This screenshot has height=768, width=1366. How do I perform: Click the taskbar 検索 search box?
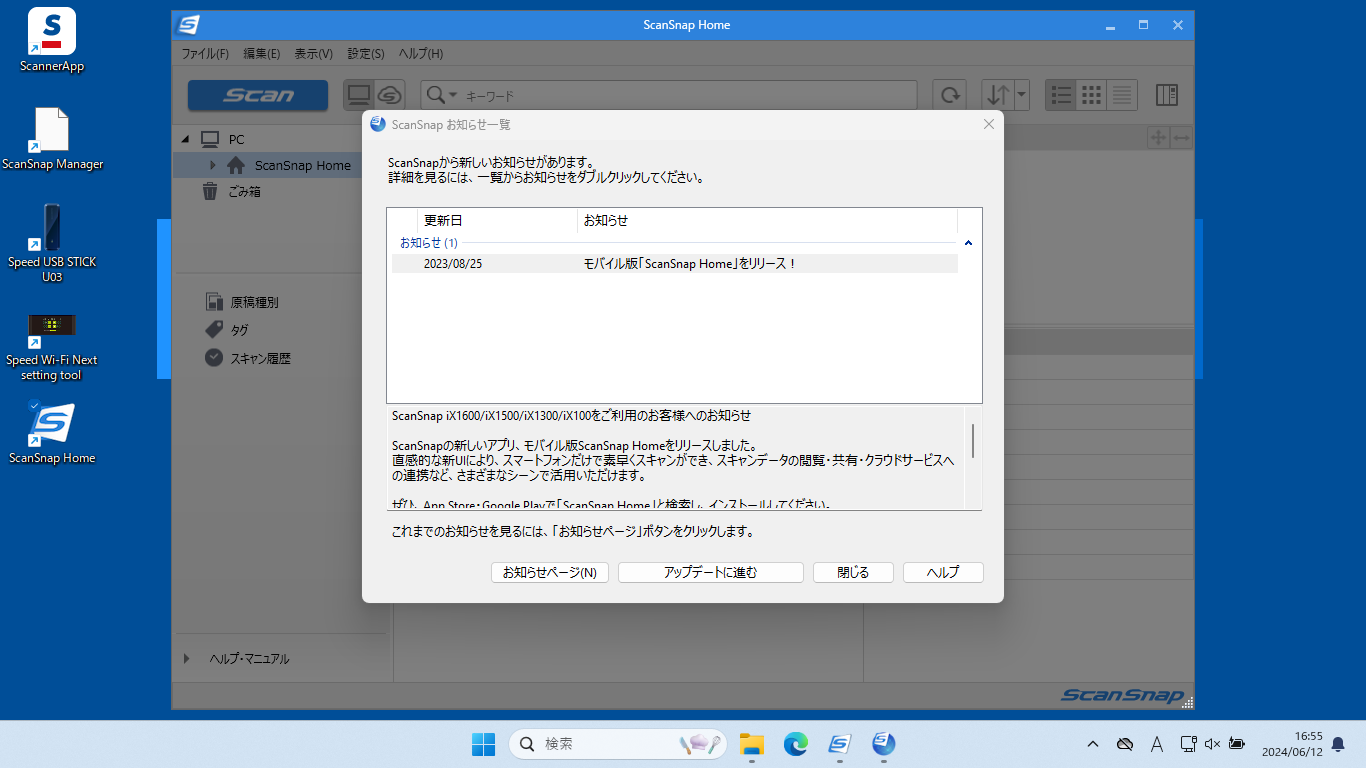[x=618, y=744]
